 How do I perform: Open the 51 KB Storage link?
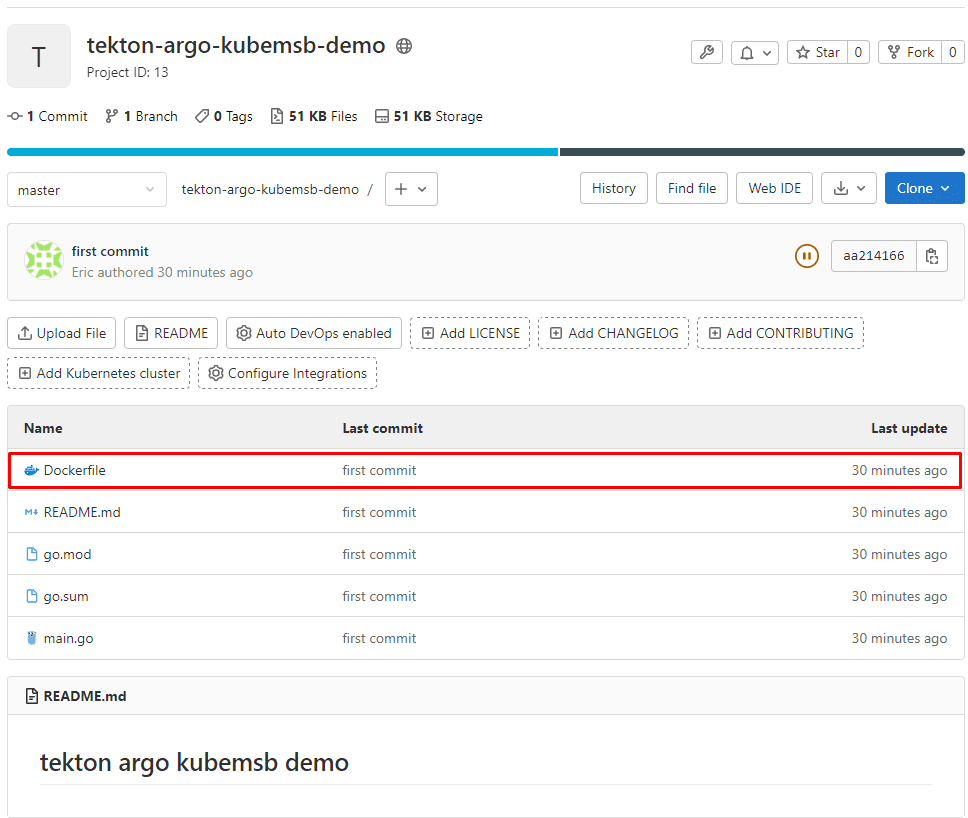[x=429, y=116]
